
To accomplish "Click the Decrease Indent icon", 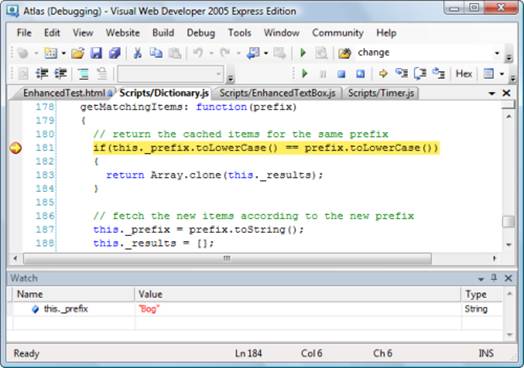I will click(x=42, y=74).
